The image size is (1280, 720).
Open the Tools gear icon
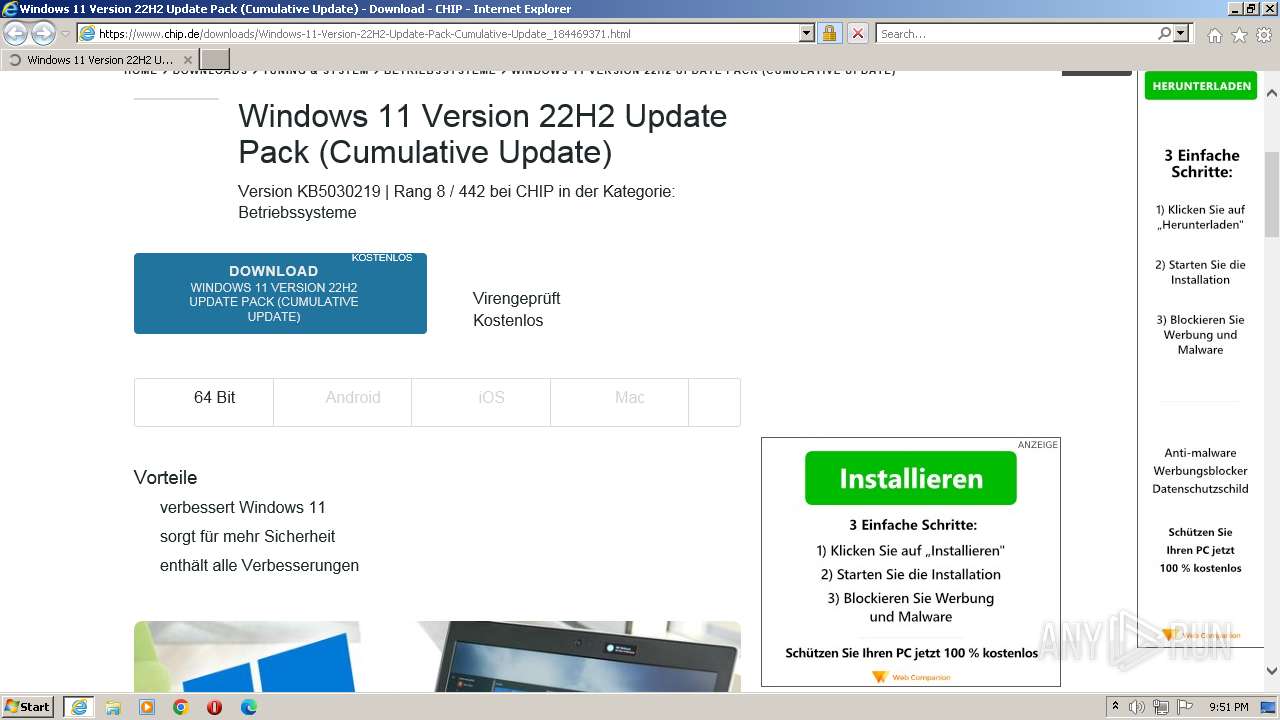1264,35
